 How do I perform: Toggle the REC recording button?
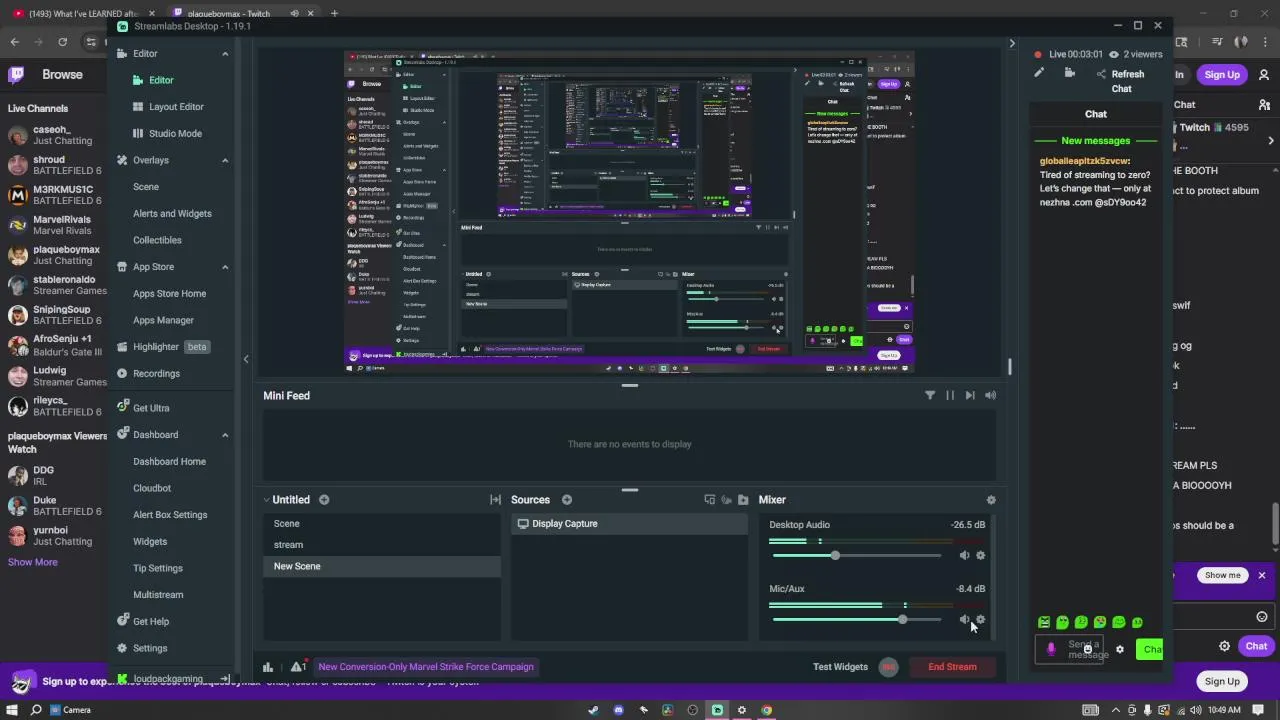[x=888, y=667]
